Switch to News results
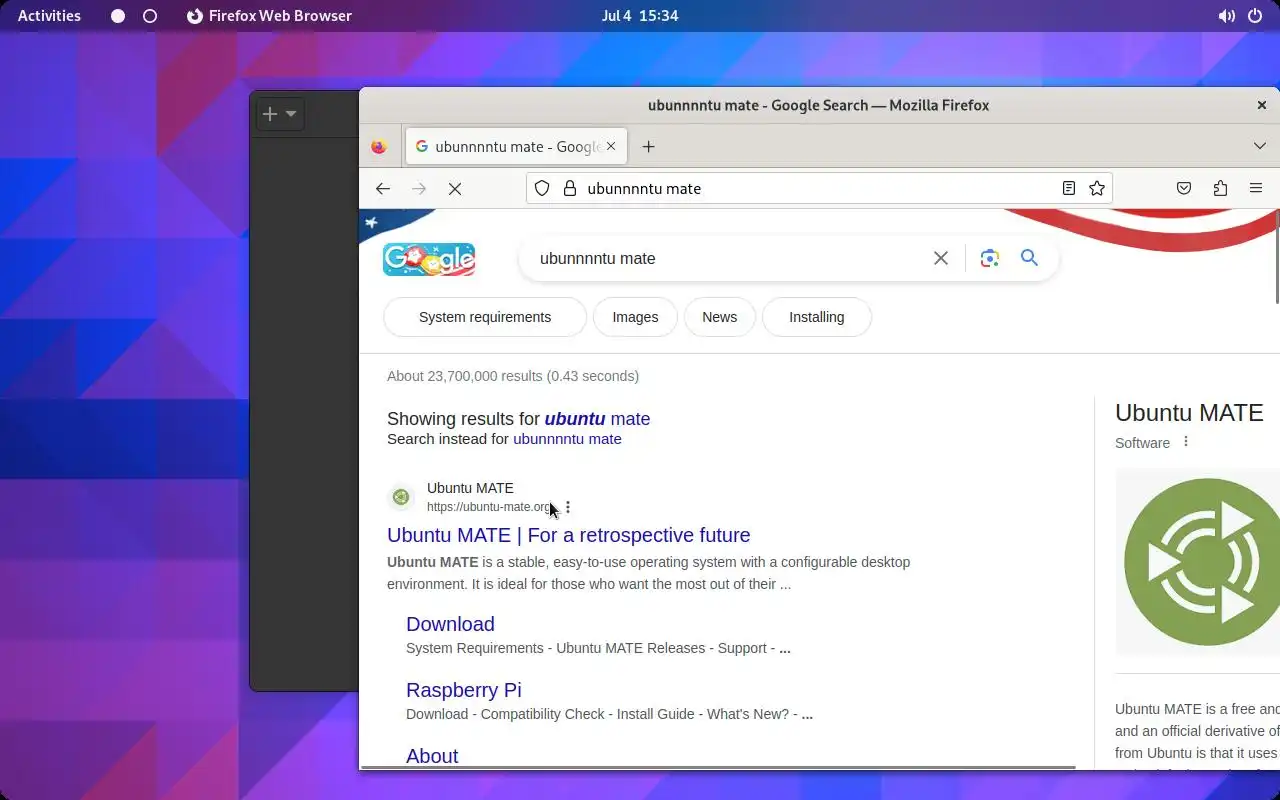Viewport: 1280px width, 800px height. click(x=719, y=317)
